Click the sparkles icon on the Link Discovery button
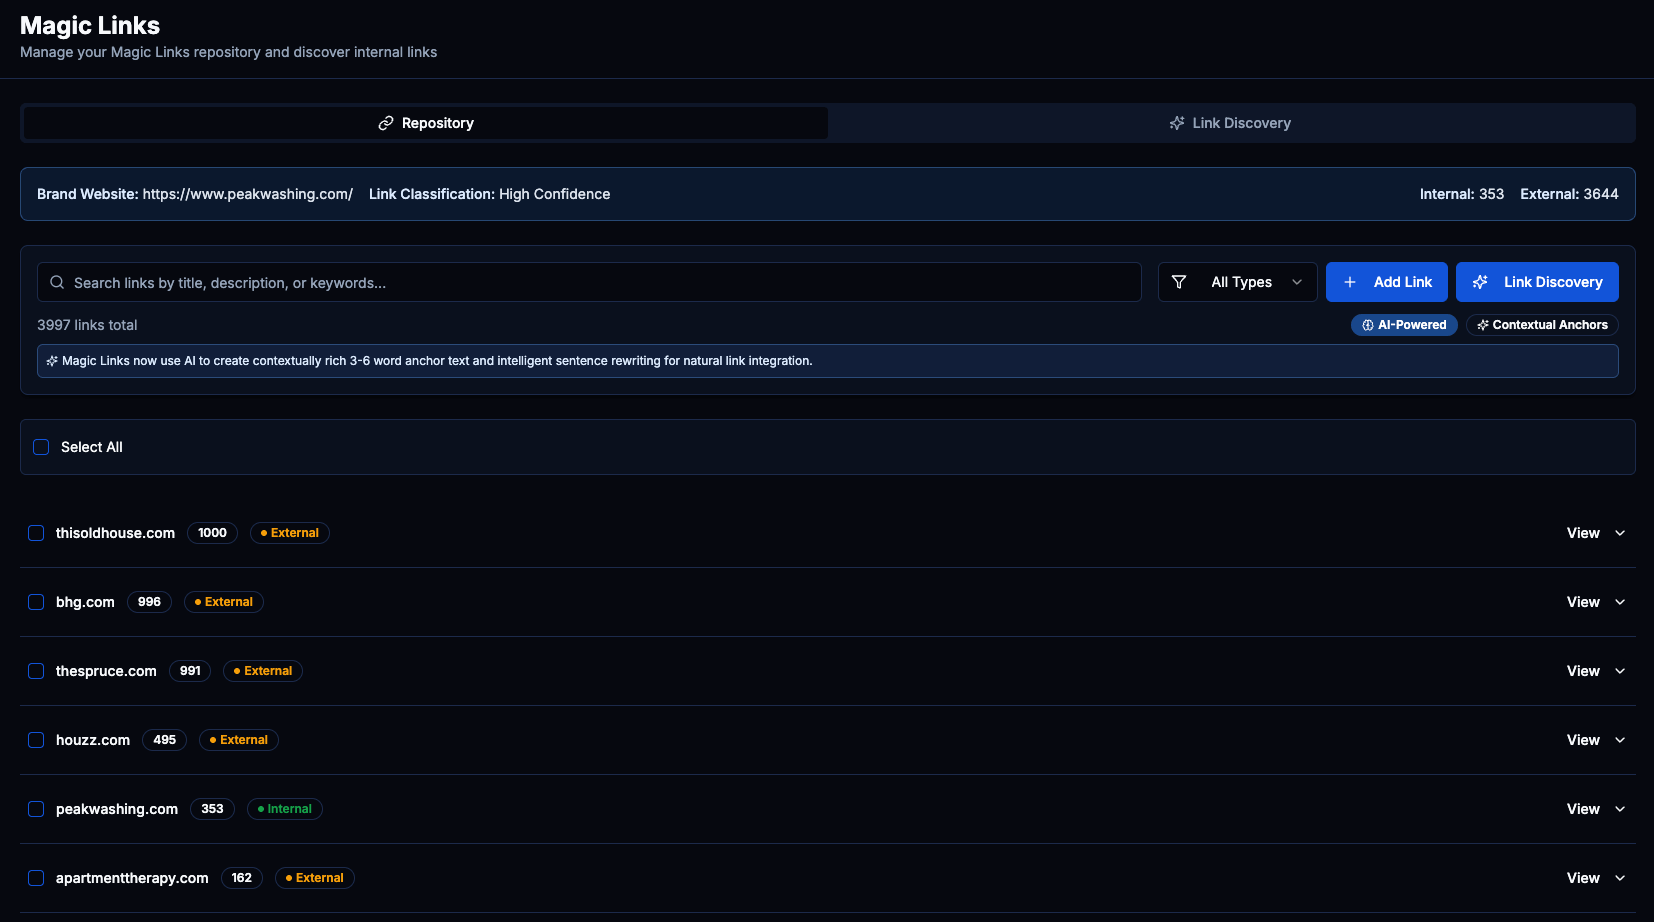Viewport: 1654px width, 922px height. point(1480,282)
